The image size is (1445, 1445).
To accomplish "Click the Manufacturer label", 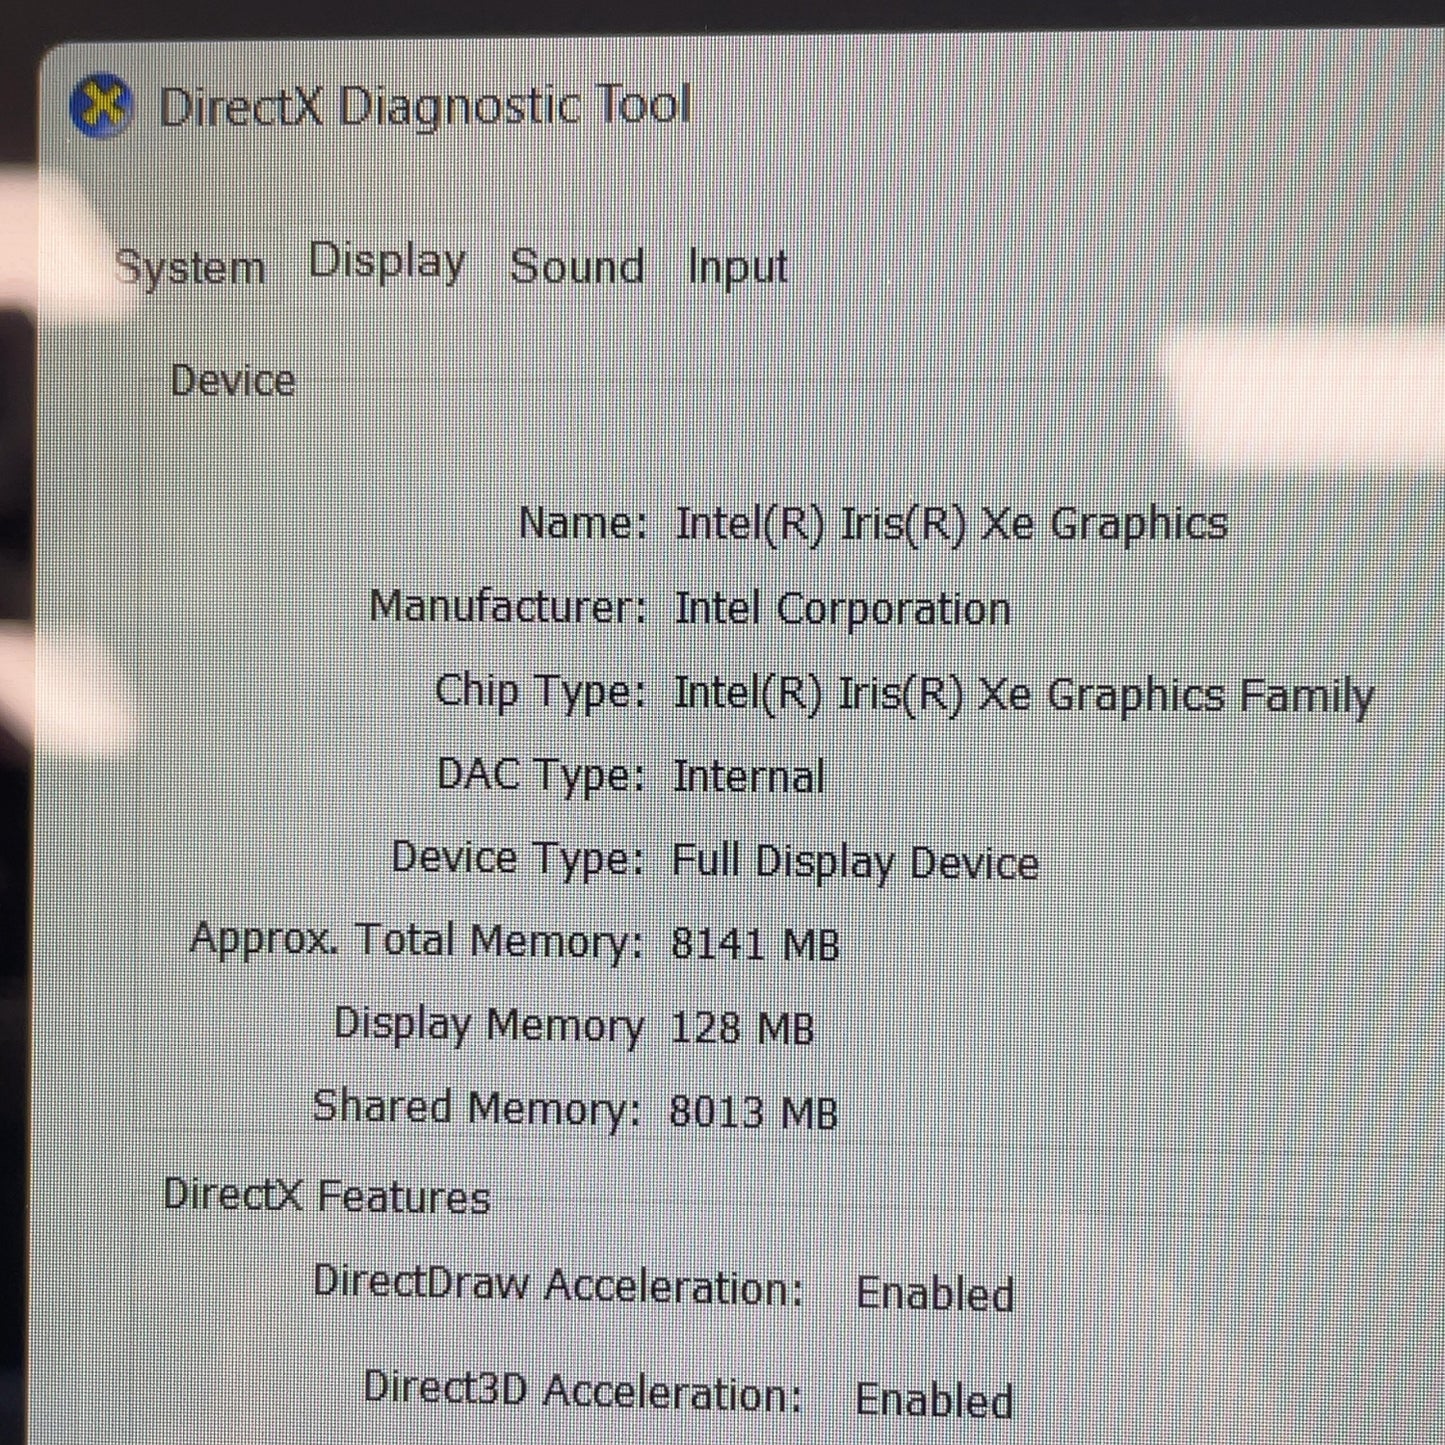I will click(508, 606).
